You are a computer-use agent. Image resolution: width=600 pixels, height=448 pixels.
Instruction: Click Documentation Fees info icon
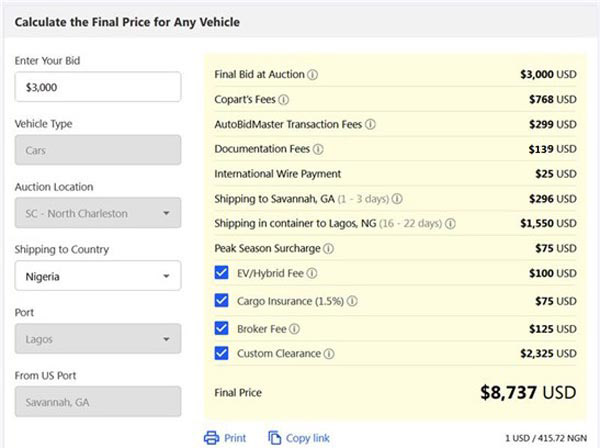click(318, 149)
